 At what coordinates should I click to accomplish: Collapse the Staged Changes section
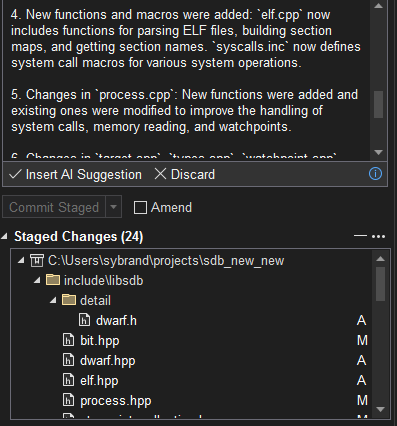click(x=4, y=236)
